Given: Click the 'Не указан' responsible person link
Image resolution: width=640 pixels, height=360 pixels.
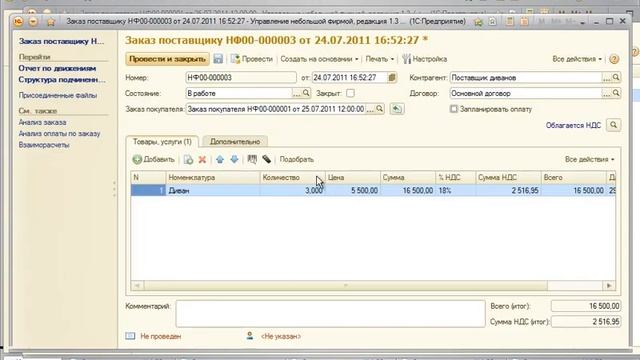Looking at the screenshot, I should tap(281, 336).
